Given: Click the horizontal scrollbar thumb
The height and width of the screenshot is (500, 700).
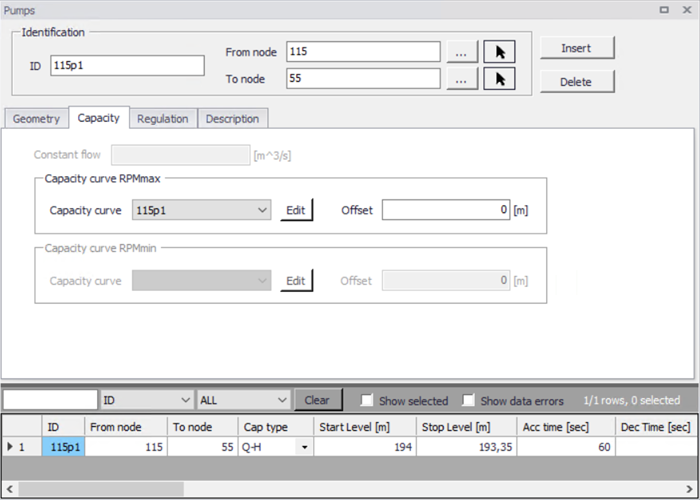Looking at the screenshot, I should (x=101, y=488).
